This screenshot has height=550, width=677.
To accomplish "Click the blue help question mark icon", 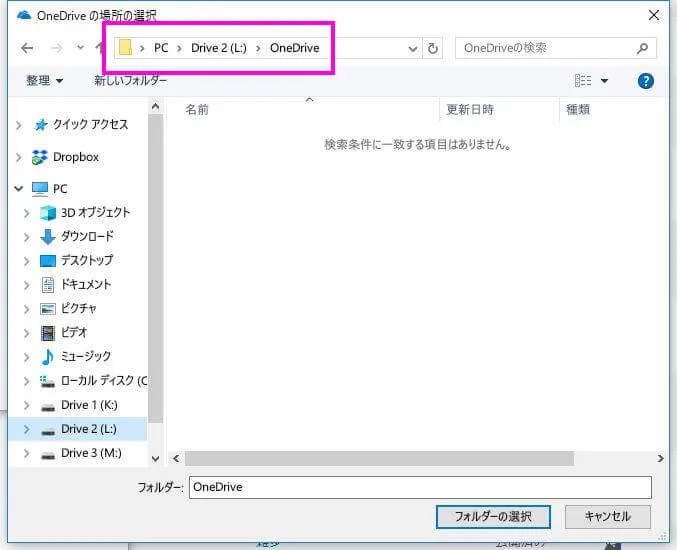I will click(x=645, y=81).
